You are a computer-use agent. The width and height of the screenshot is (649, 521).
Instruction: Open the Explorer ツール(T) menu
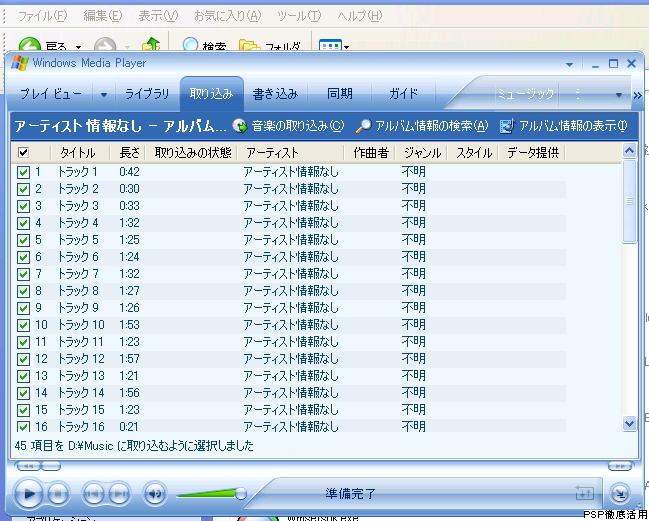coord(298,16)
